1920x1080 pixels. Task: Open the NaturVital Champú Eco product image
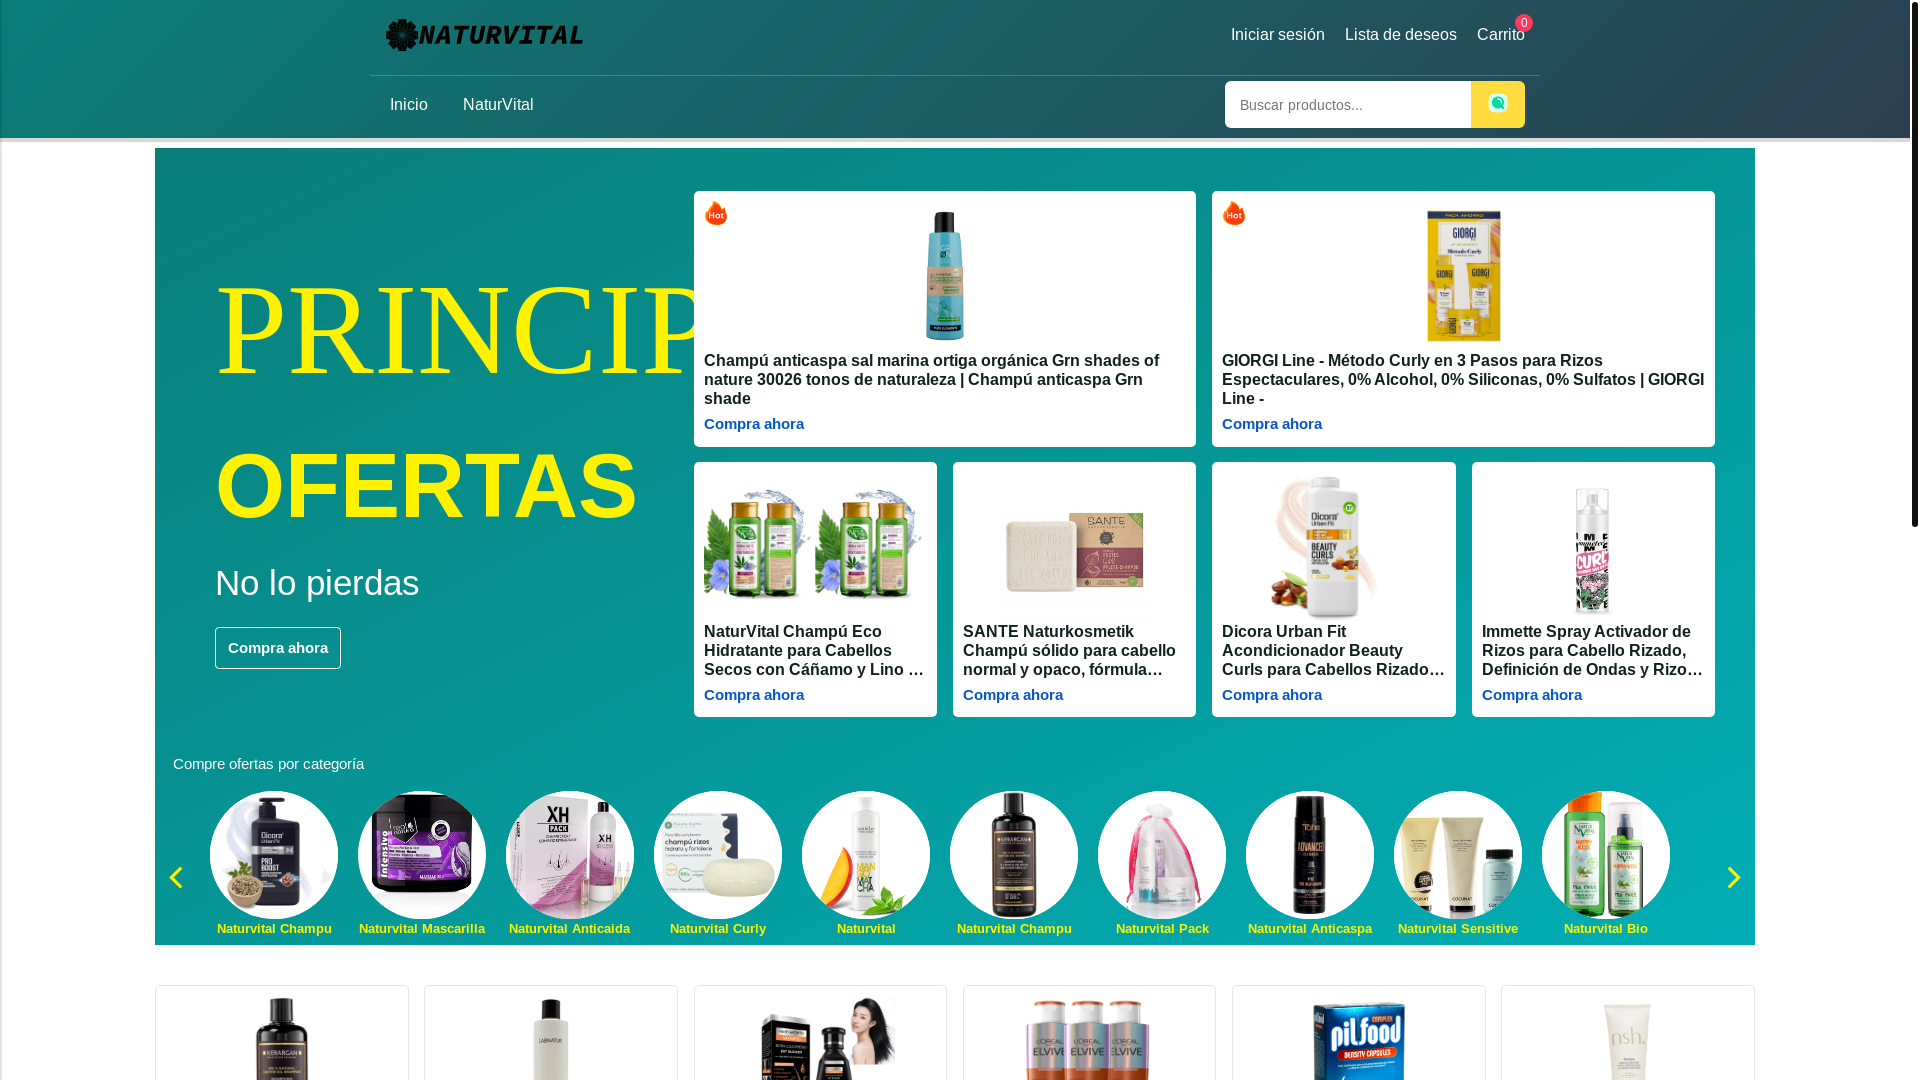click(815, 546)
